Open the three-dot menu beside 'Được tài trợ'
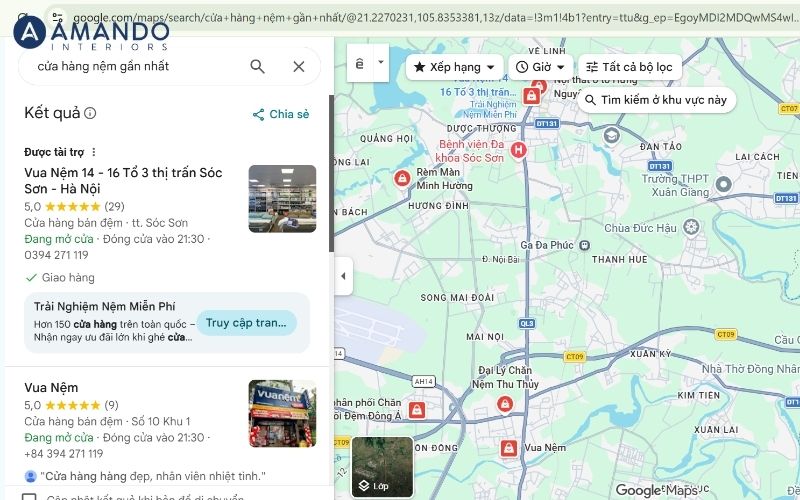 93,152
